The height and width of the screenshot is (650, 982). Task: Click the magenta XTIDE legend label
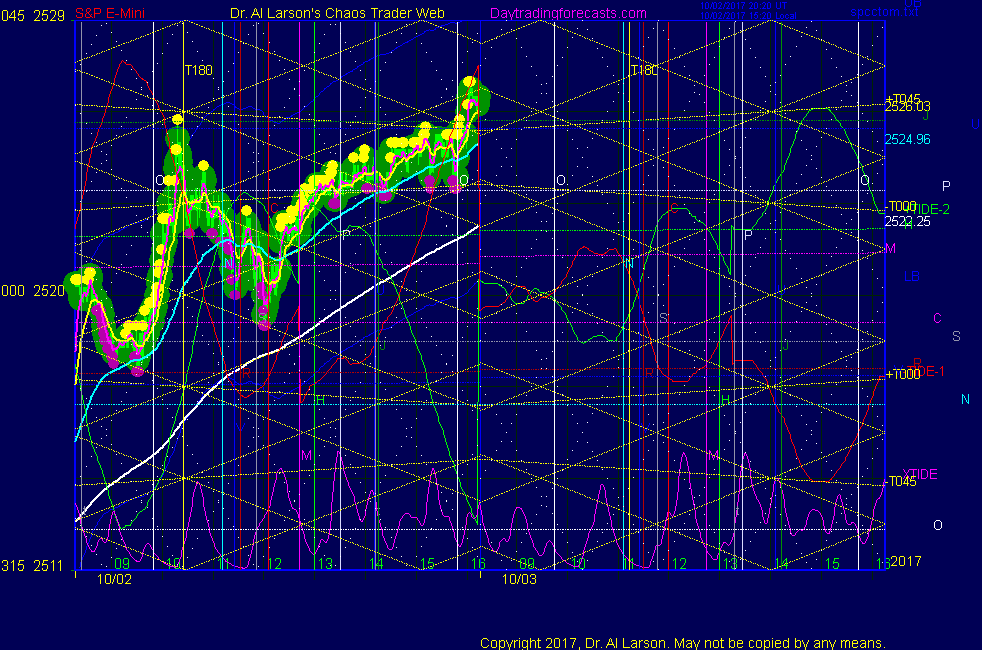[919, 474]
